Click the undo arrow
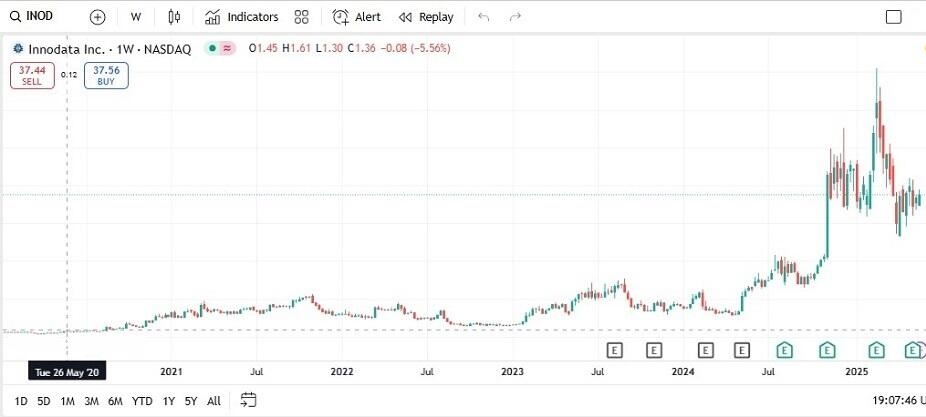Image resolution: width=926 pixels, height=417 pixels. pyautogui.click(x=484, y=17)
